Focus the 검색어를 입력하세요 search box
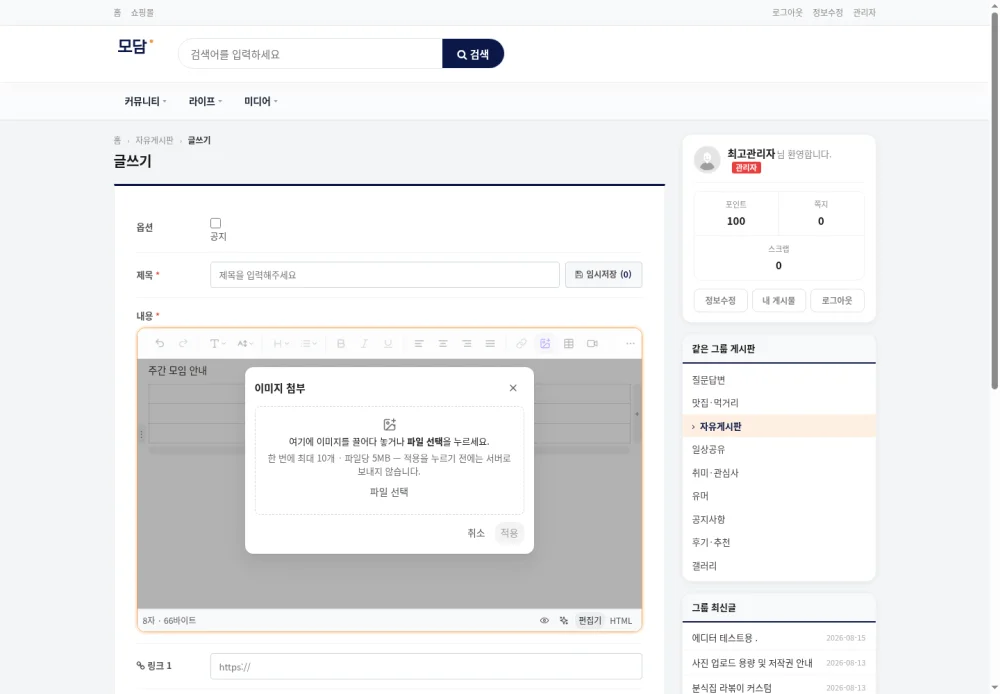The image size is (1000, 694). point(311,54)
